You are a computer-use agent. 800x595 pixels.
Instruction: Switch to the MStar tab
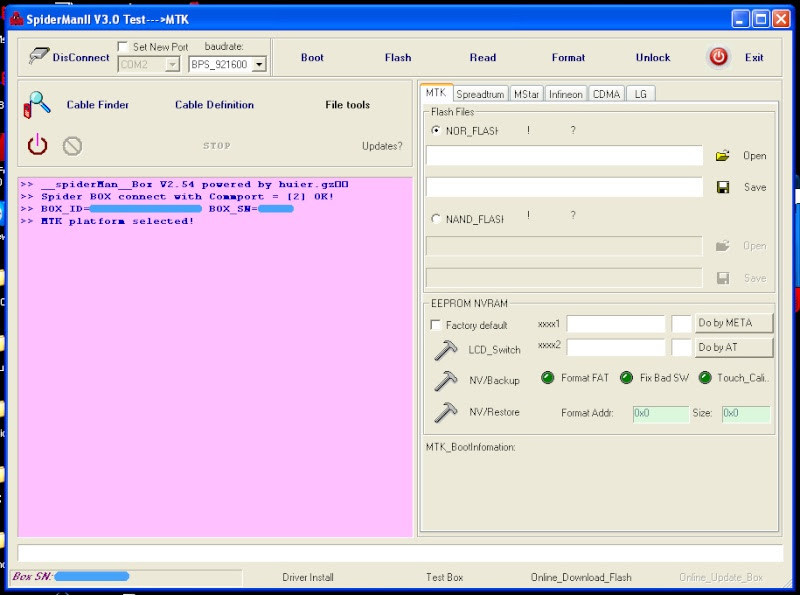[526, 94]
